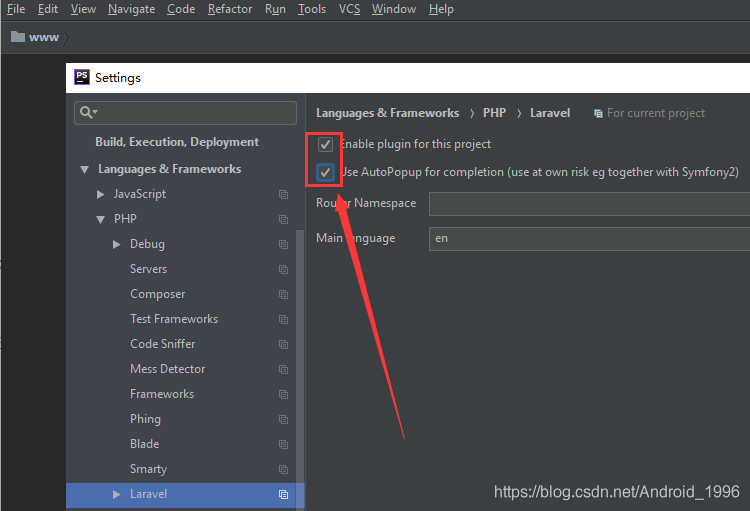This screenshot has height=511, width=750.
Task: Select the Test Frameworks settings page
Action: 174,319
